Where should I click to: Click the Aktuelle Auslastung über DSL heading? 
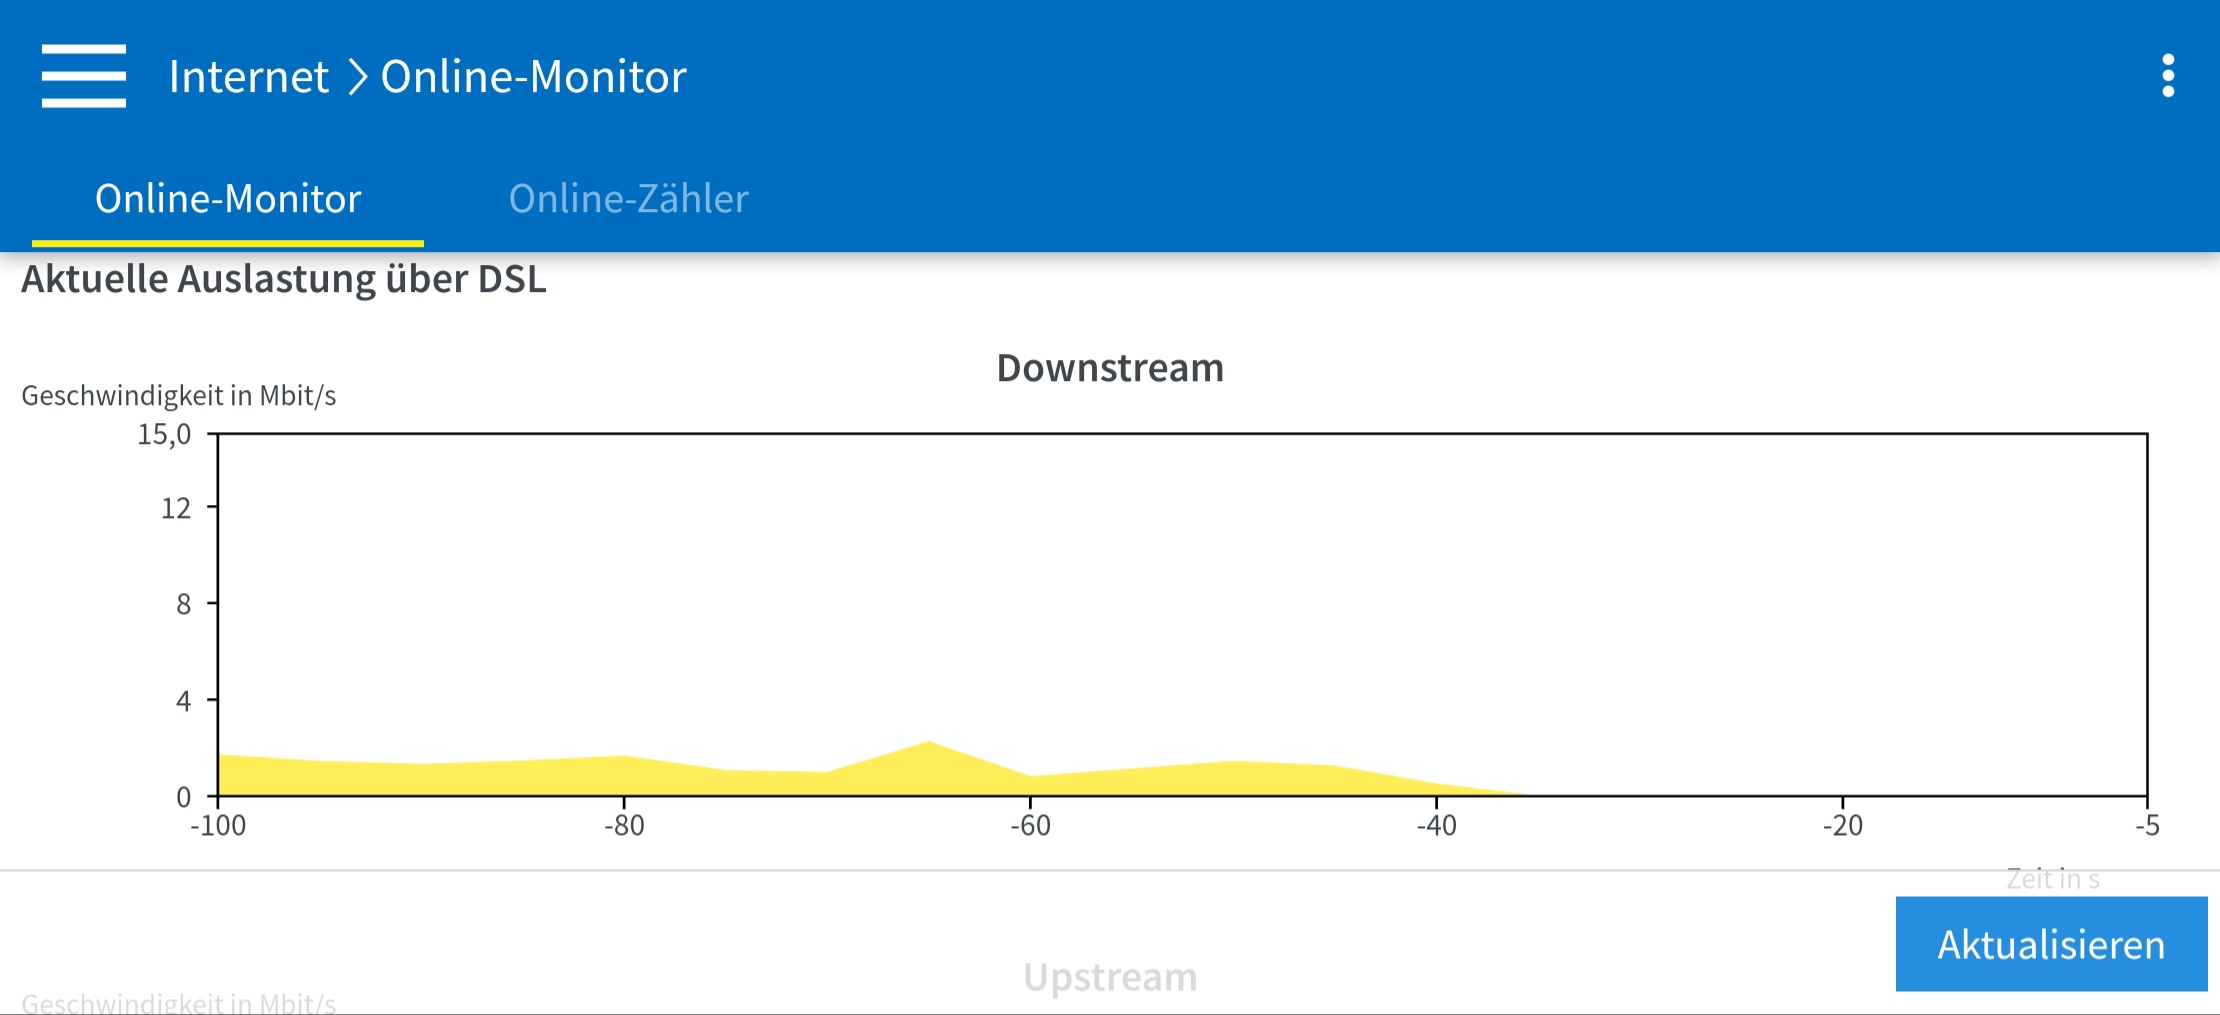pos(284,279)
